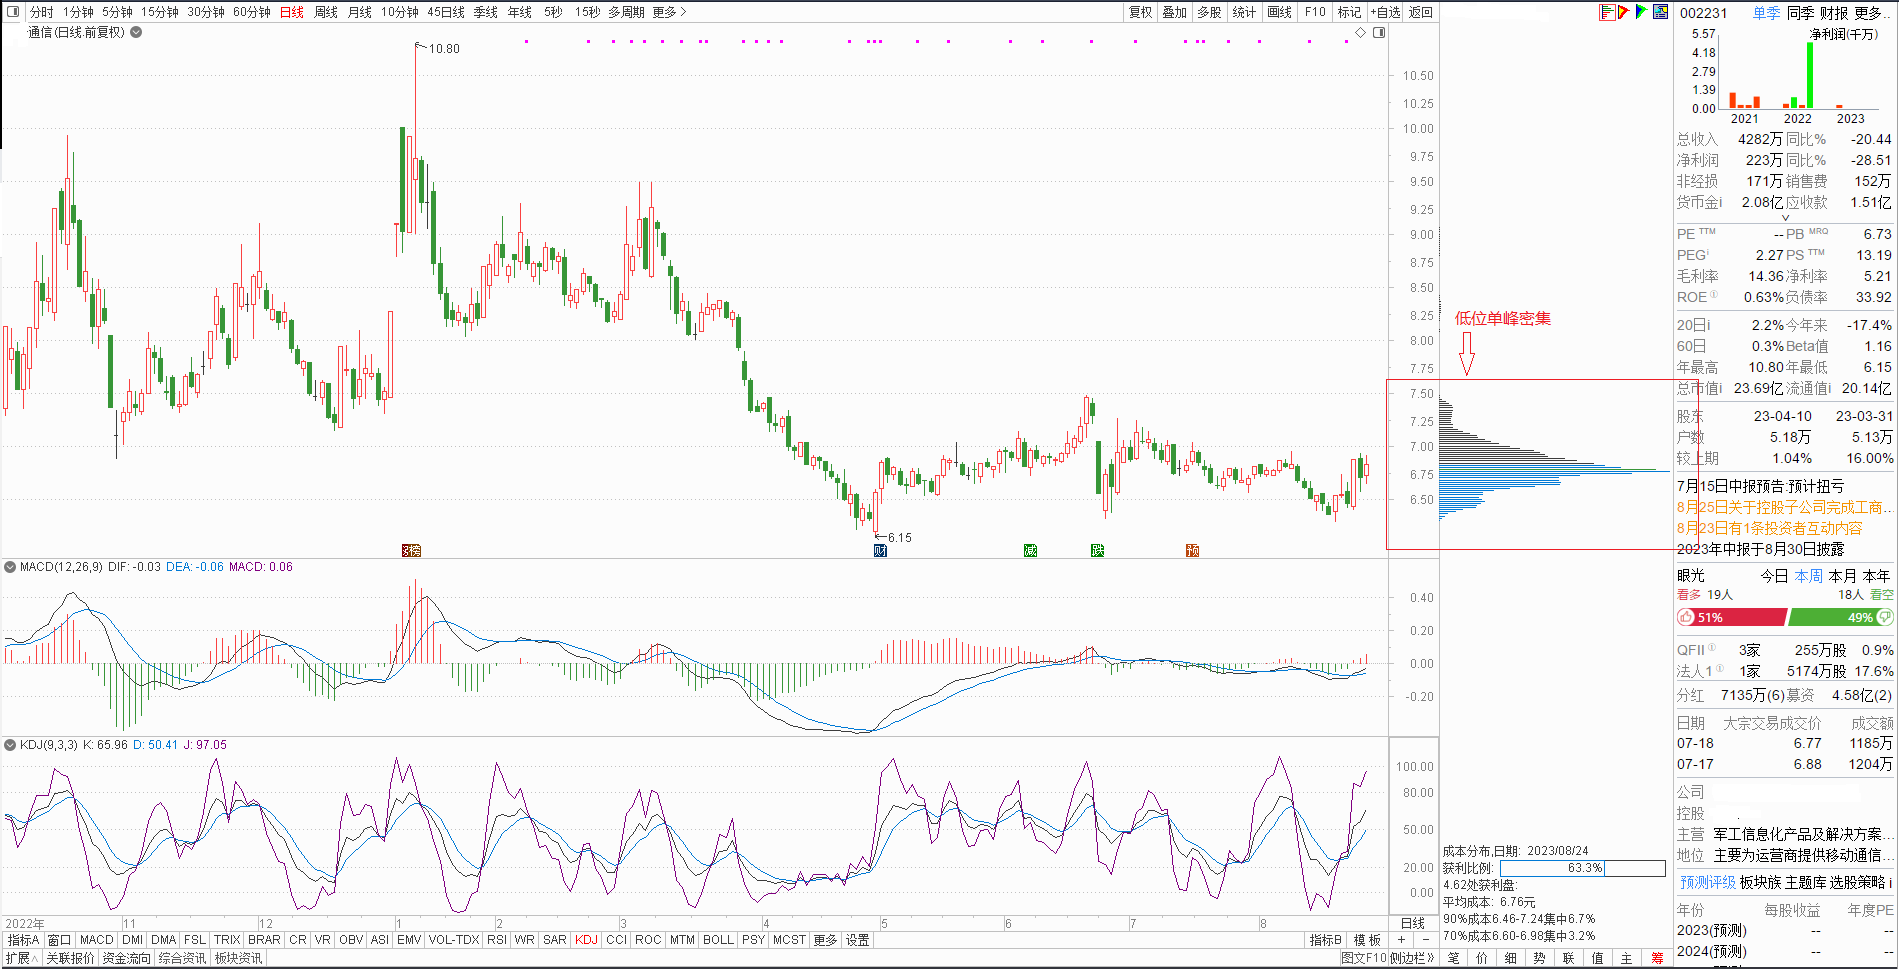
Task: Click the blue info panel icon
Action: [x=1660, y=12]
